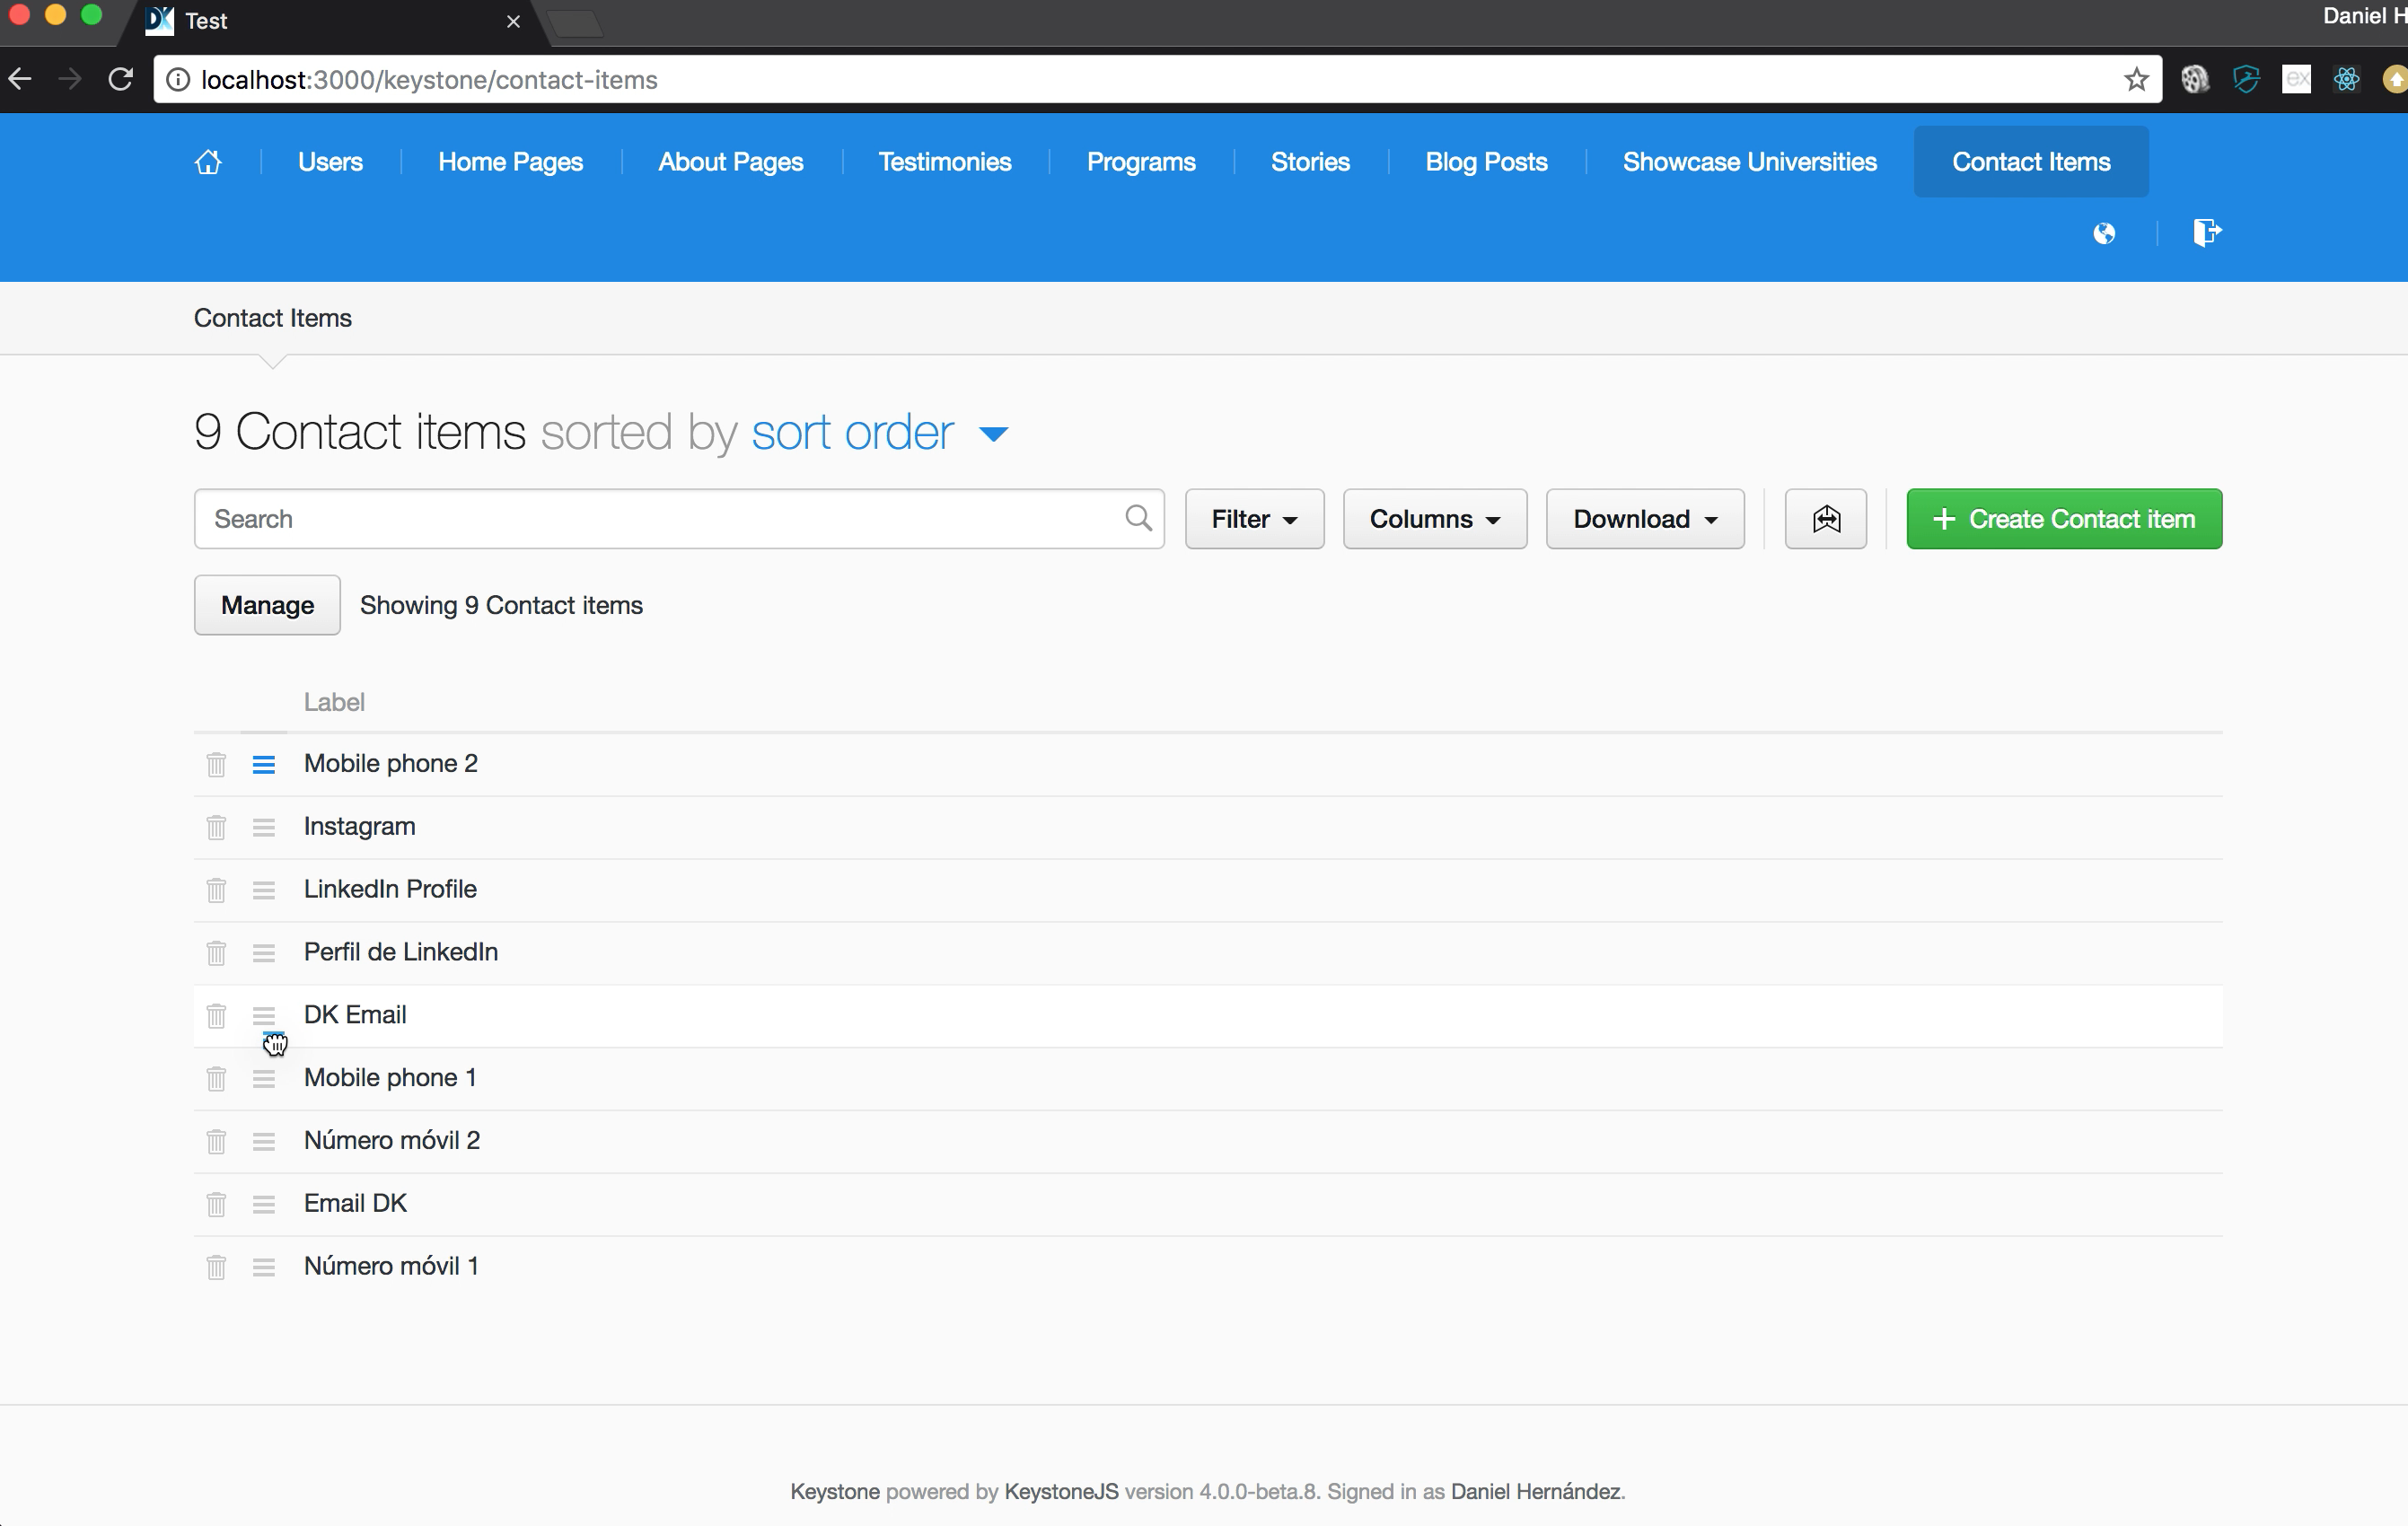
Task: Go to Blog Posts nav item
Action: tap(1486, 162)
